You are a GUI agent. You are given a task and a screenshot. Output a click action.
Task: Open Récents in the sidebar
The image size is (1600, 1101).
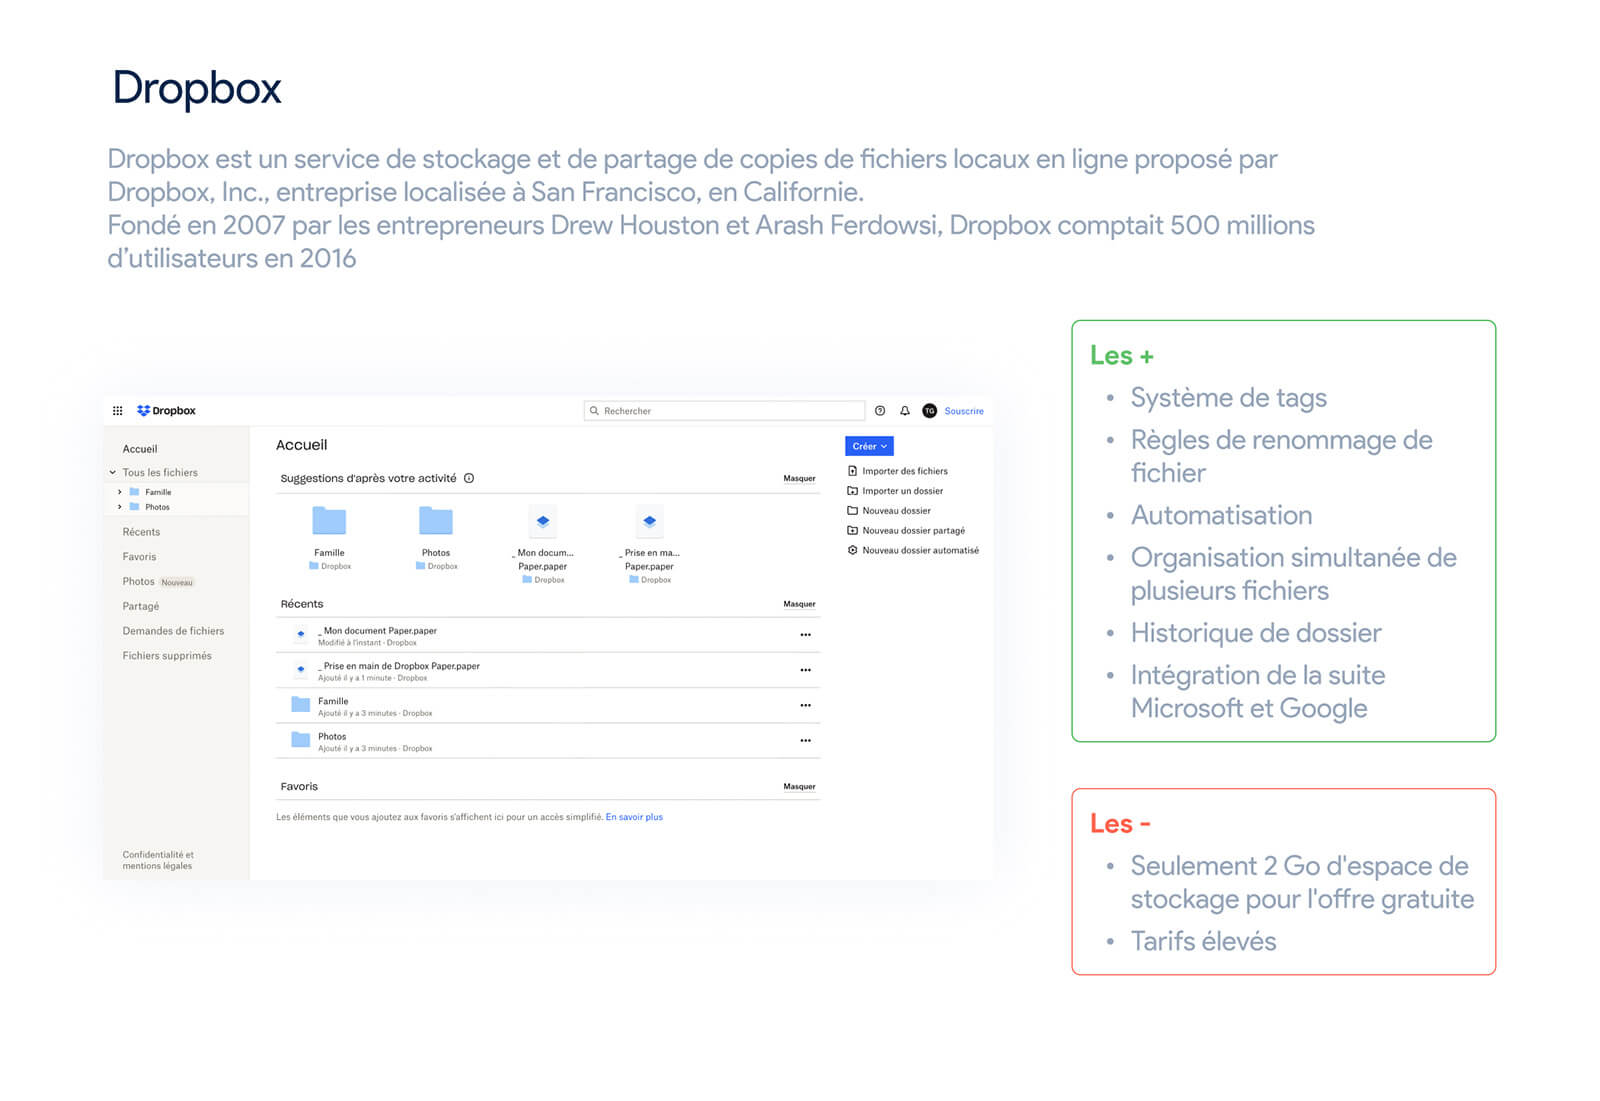point(141,532)
